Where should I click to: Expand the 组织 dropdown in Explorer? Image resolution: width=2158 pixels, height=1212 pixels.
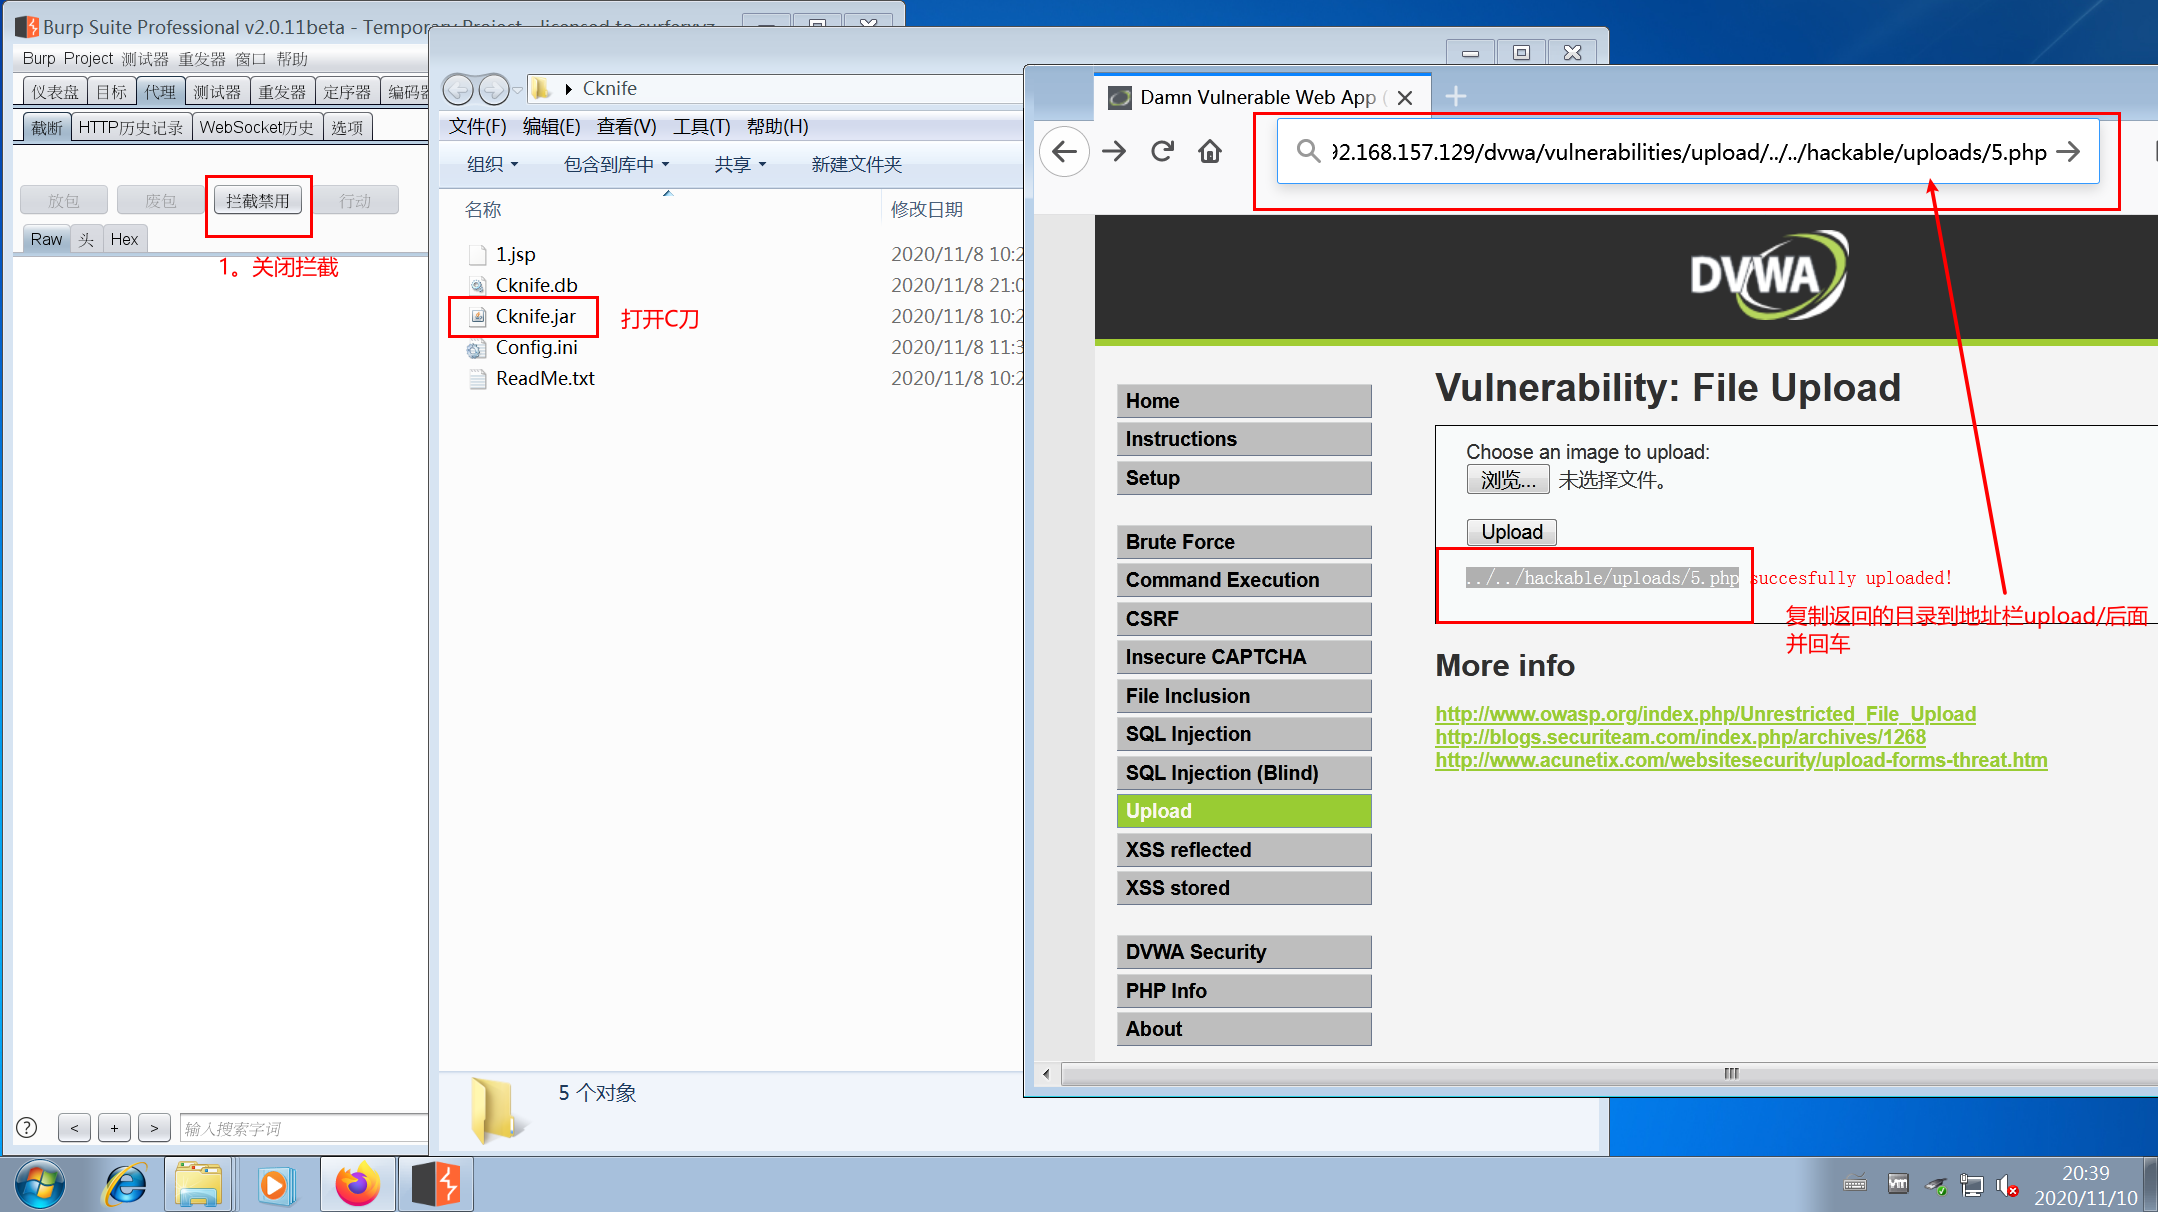(493, 164)
